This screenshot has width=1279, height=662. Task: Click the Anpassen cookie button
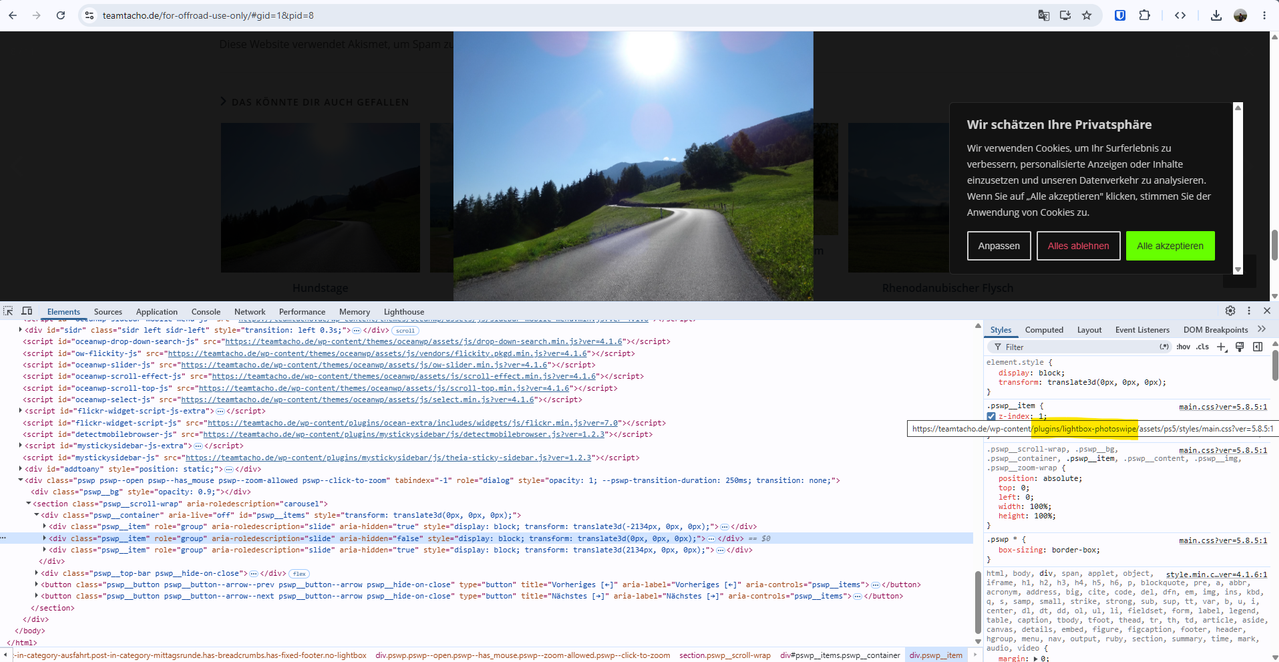999,246
